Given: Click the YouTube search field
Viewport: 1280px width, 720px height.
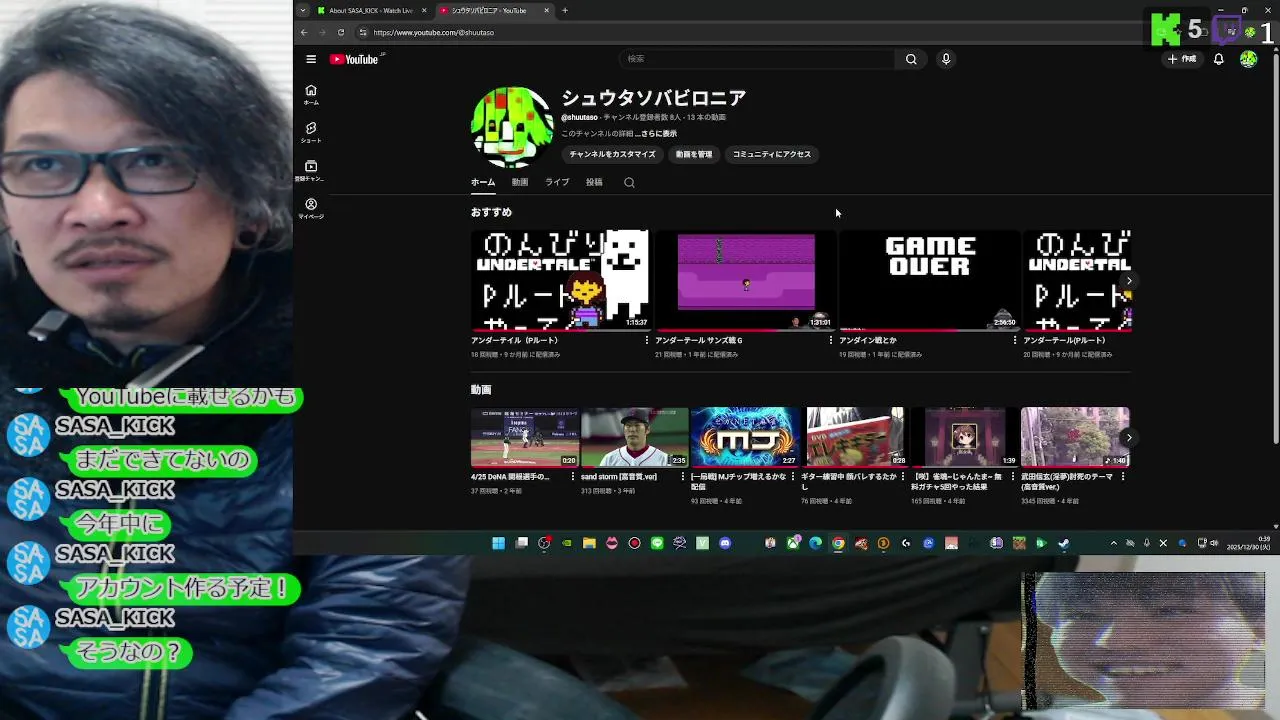Looking at the screenshot, I should [758, 59].
